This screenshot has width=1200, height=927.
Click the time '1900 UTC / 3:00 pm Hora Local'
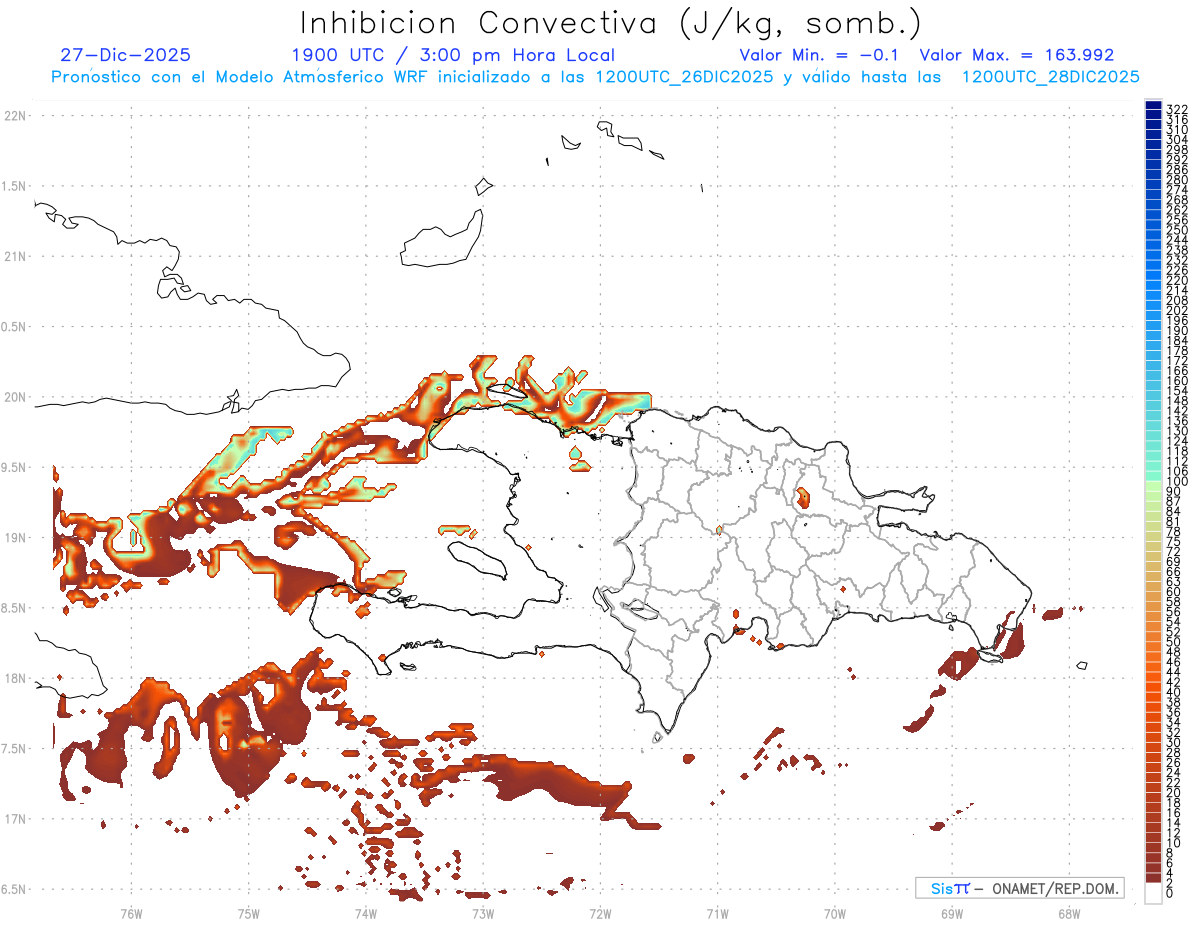[x=453, y=55]
